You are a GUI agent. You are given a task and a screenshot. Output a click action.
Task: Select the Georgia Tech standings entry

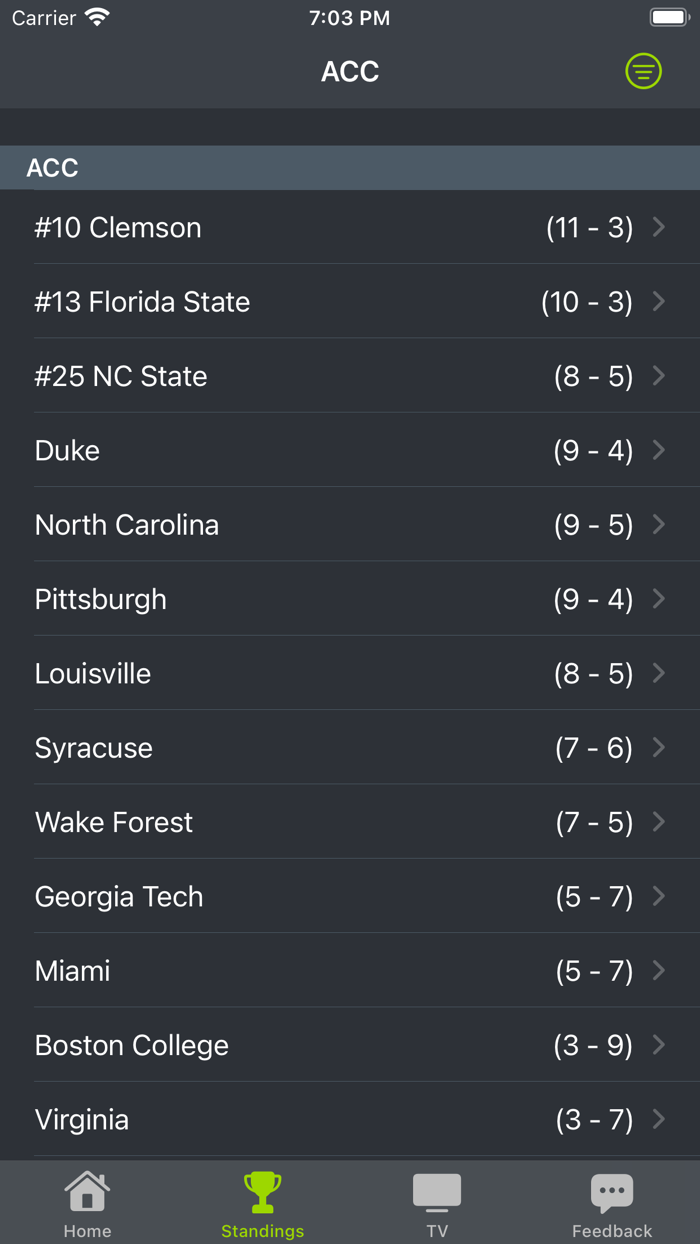pyautogui.click(x=350, y=896)
